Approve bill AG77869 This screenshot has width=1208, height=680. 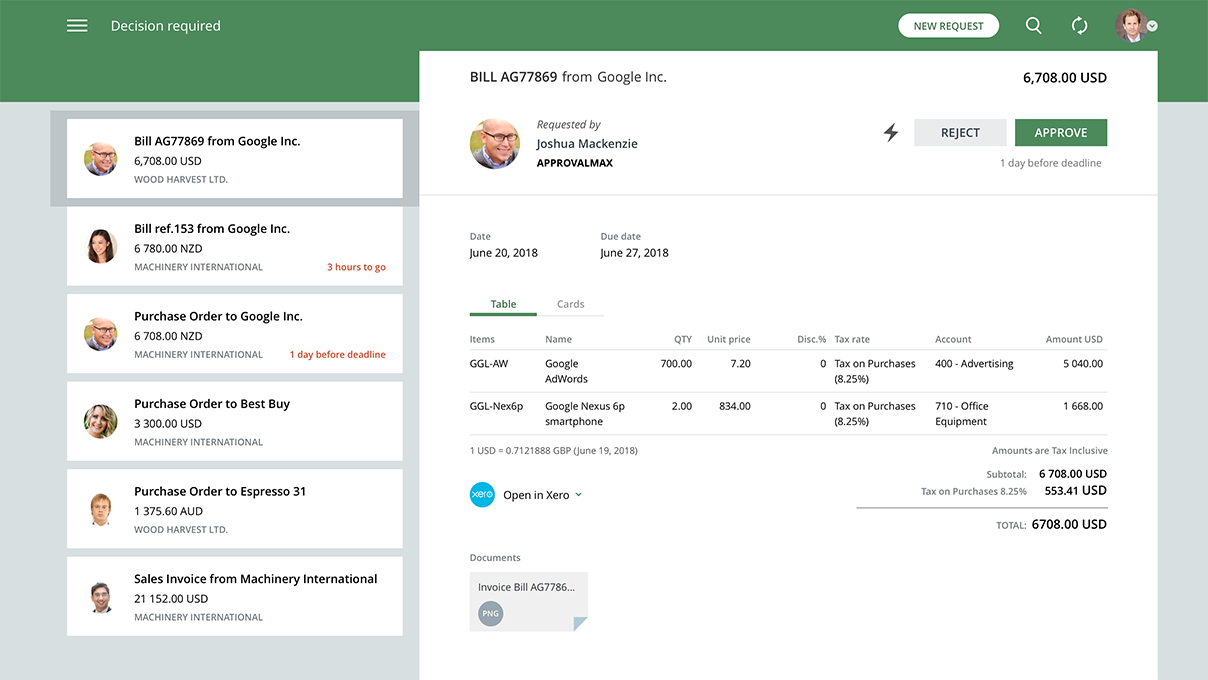[x=1061, y=132]
